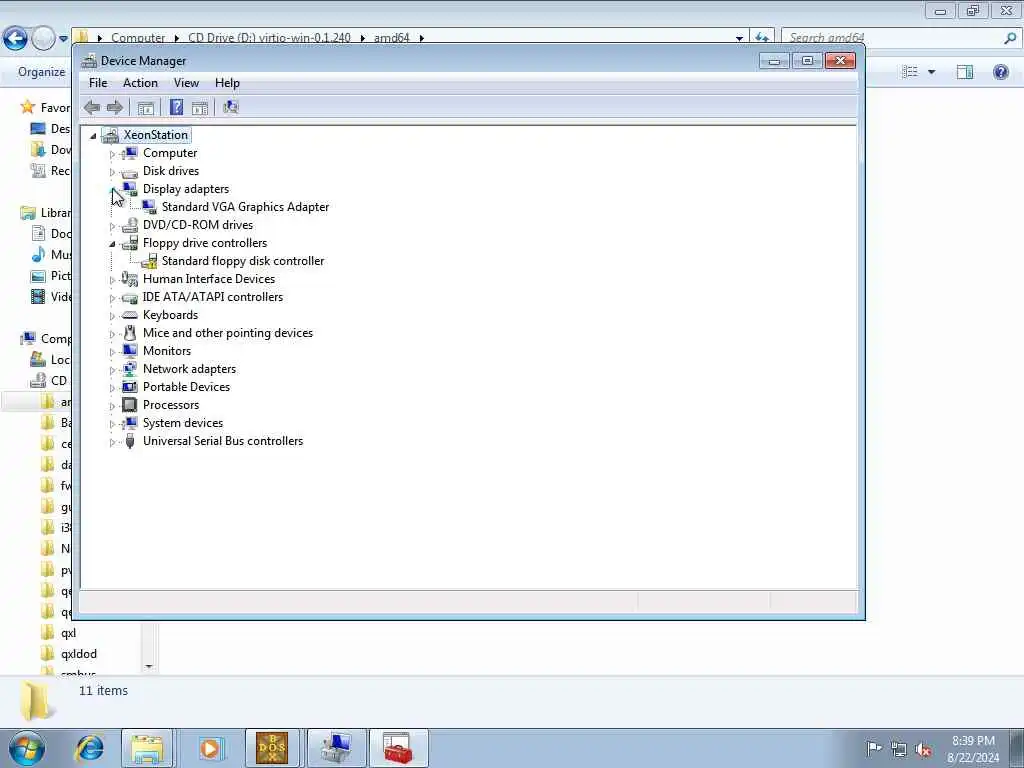Collapse the XeonStation root node
This screenshot has height=768, width=1024.
point(93,136)
